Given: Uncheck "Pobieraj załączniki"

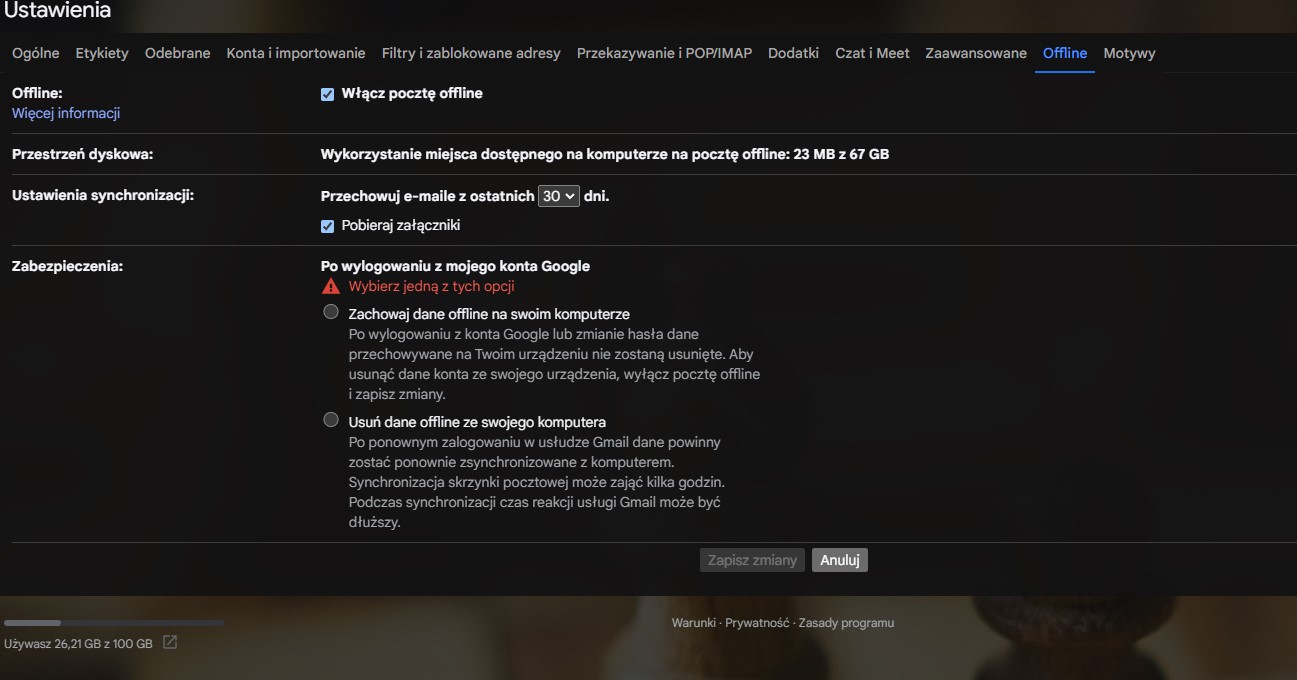Looking at the screenshot, I should 327,225.
